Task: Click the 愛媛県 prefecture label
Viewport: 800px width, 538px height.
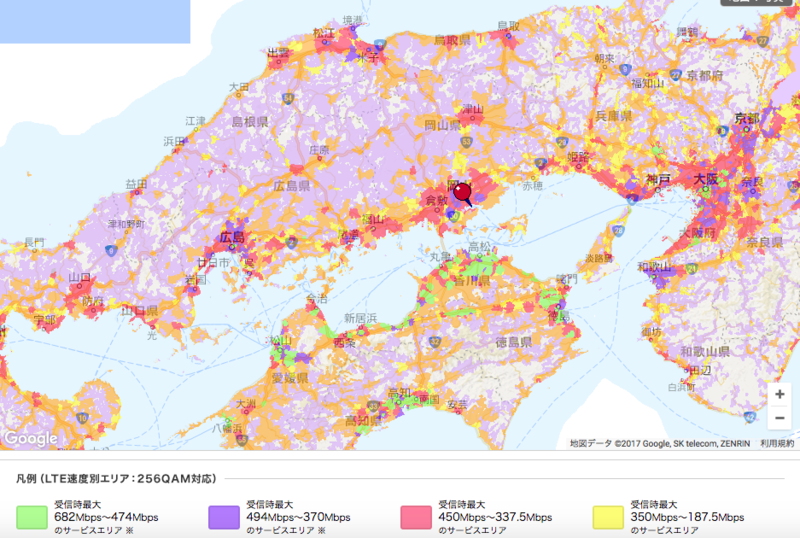Action: (290, 378)
